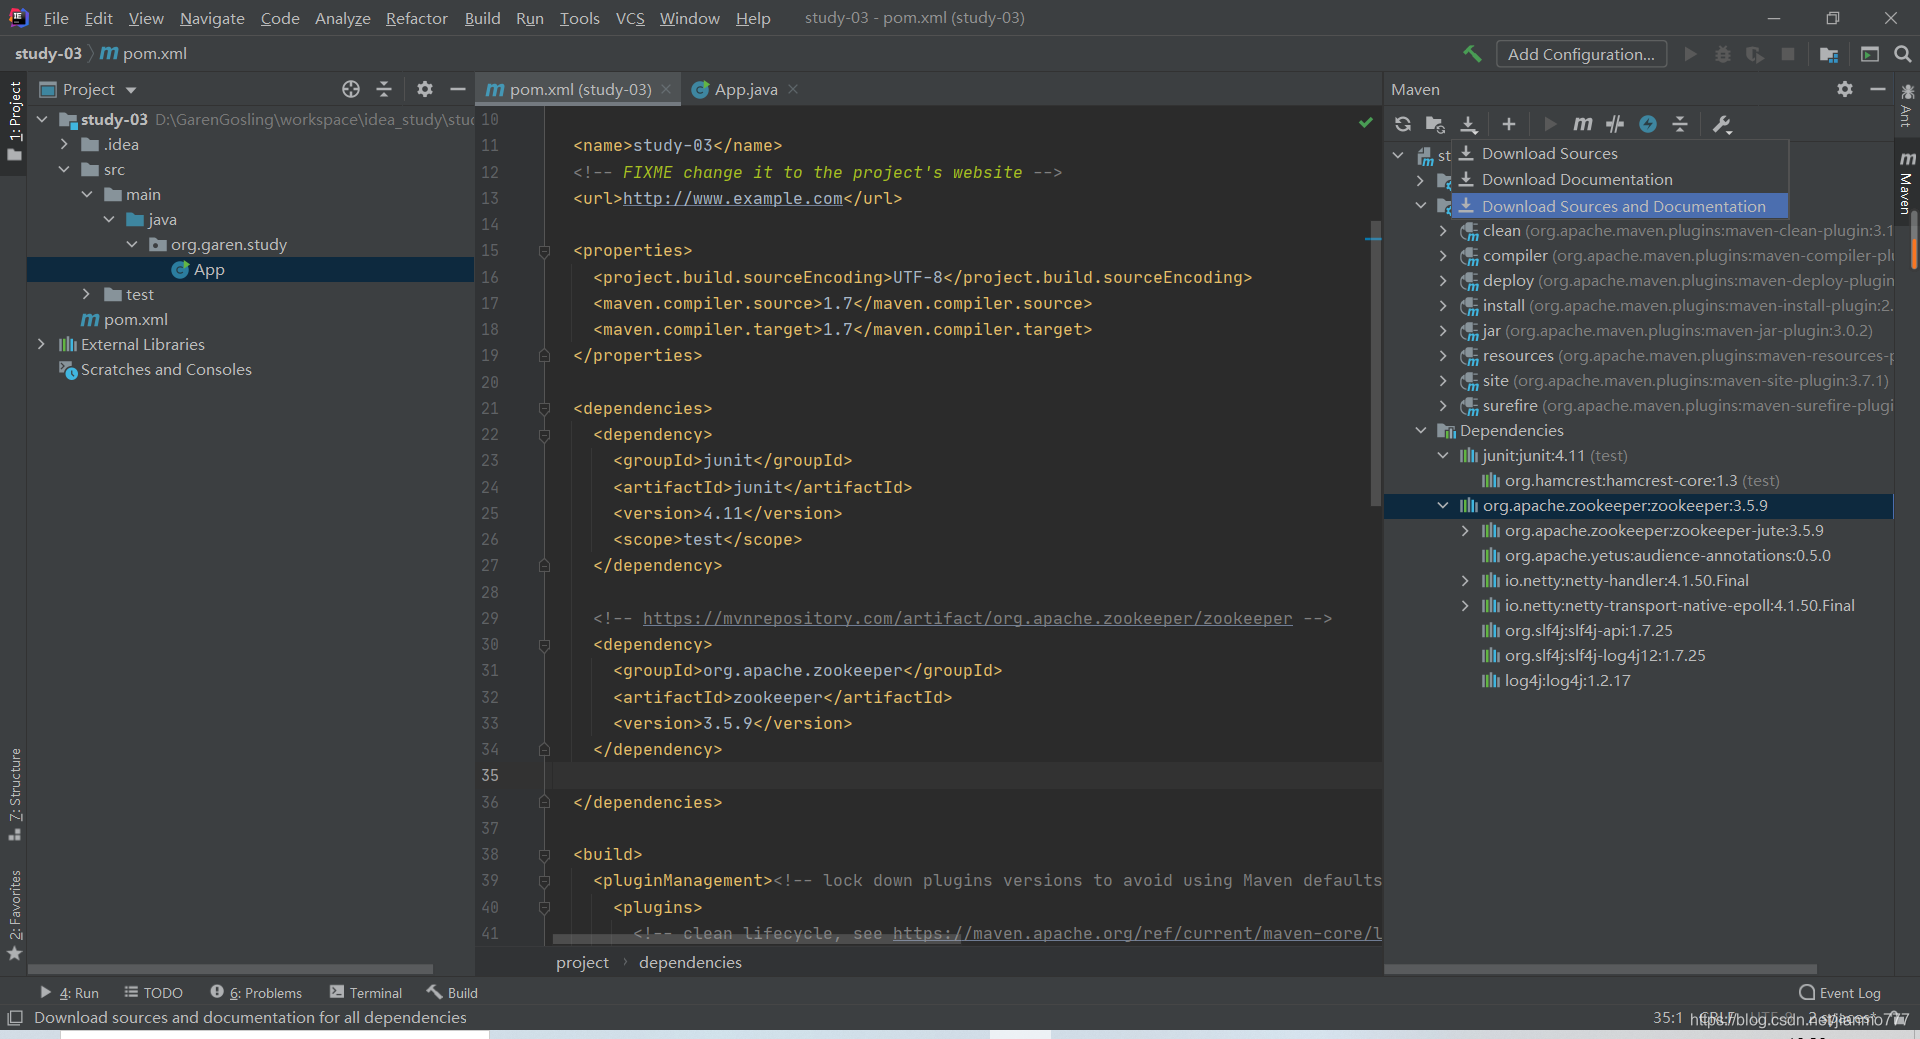Toggle the Problems tool window
Screen dimensions: 1920x1039
256,993
